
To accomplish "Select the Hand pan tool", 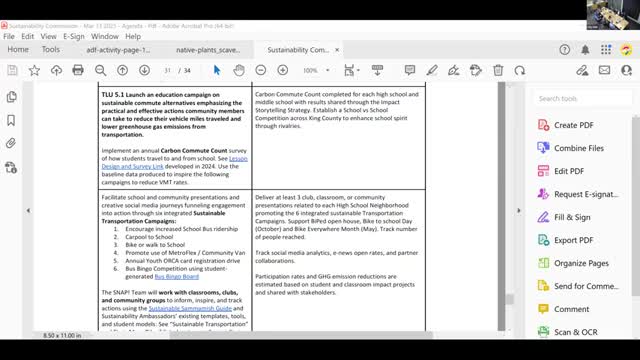I will [239, 70].
